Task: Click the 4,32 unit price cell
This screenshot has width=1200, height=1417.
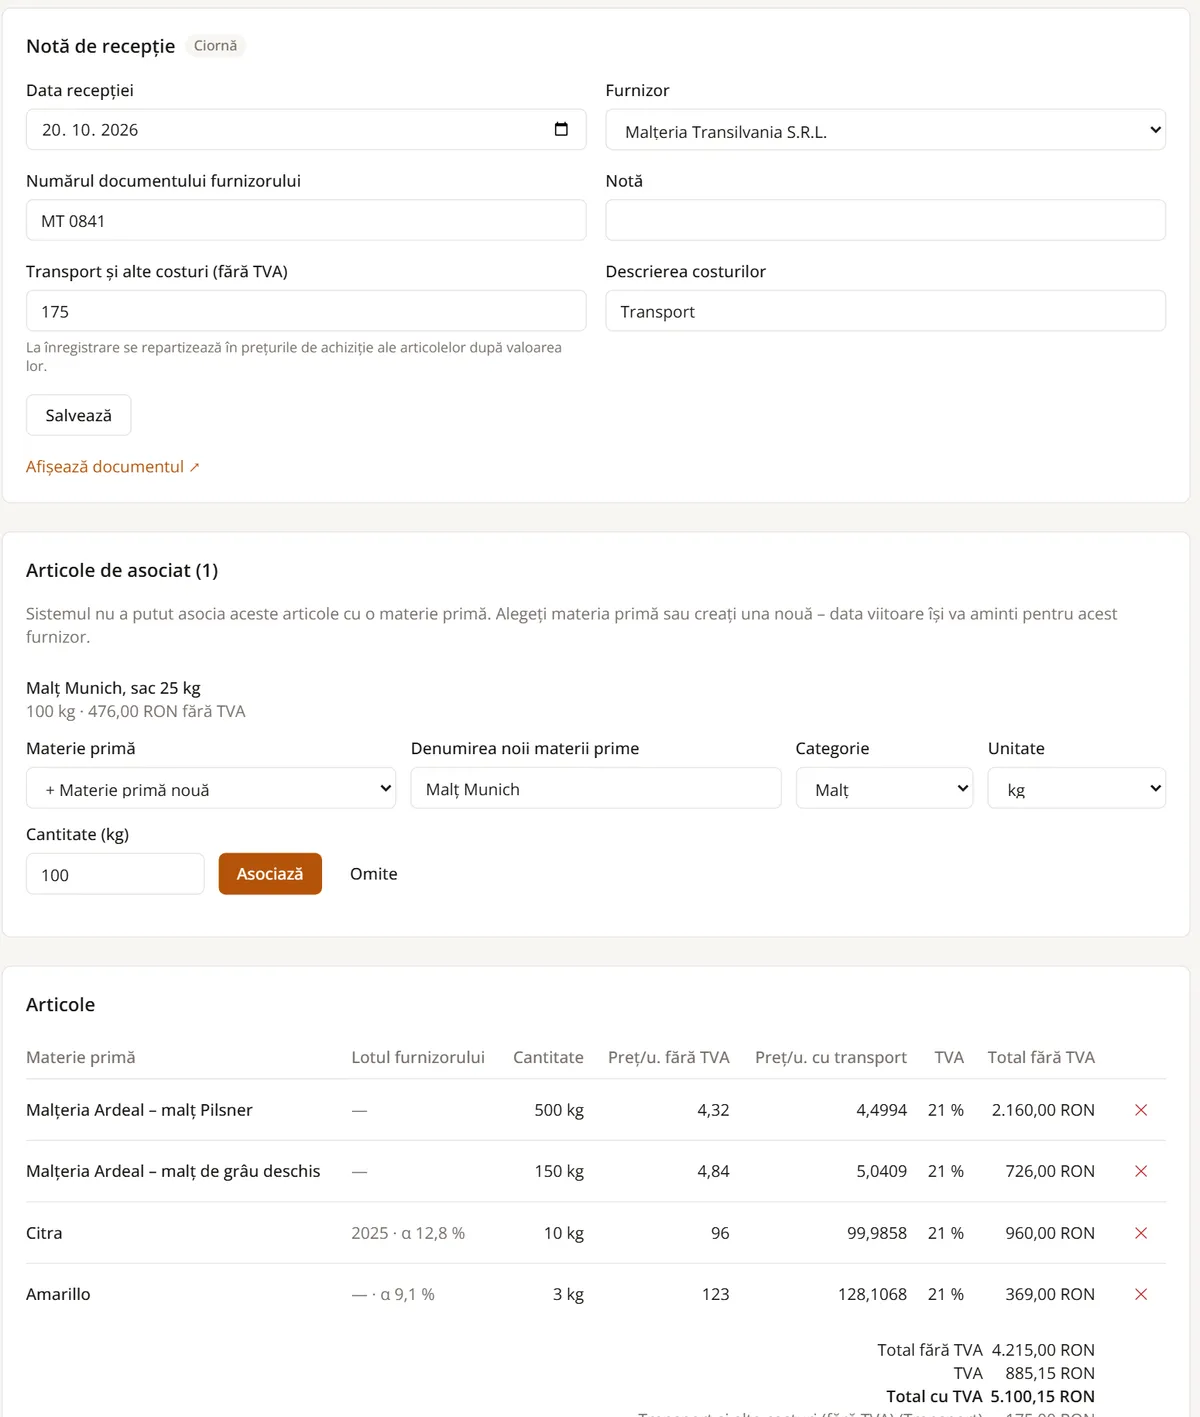Action: click(x=713, y=1110)
